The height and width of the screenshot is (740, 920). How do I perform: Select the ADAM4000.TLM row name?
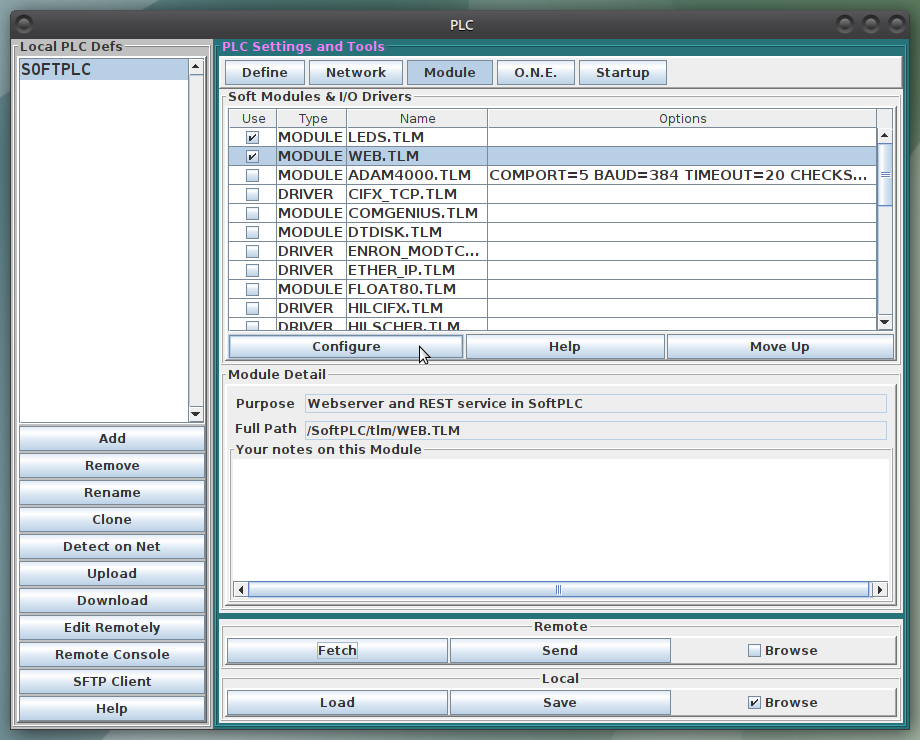[417, 175]
